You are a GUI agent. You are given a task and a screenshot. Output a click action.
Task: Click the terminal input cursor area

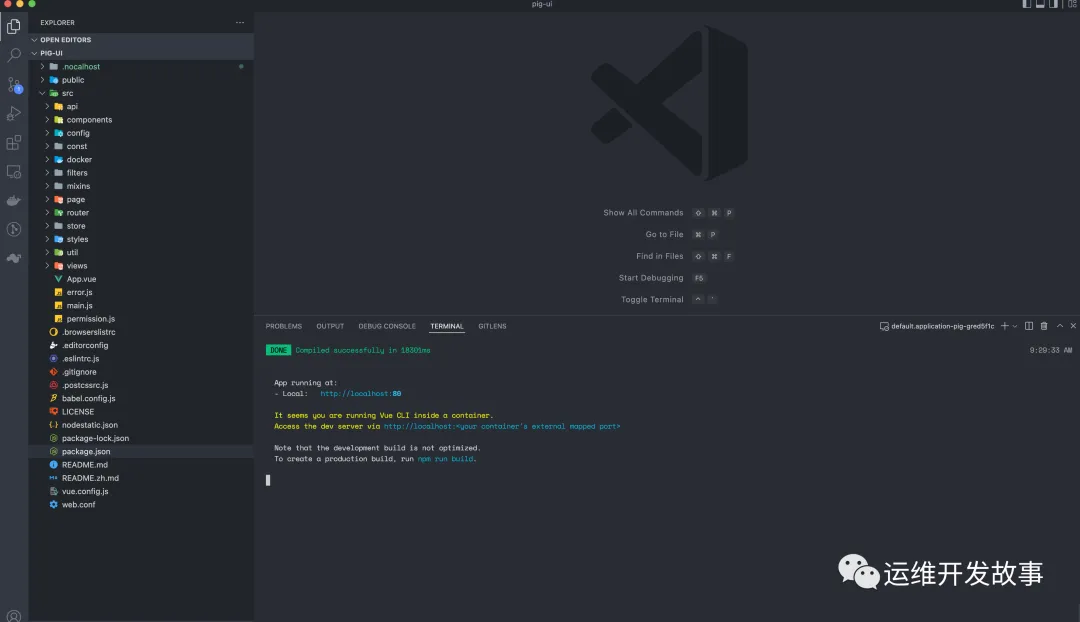(x=268, y=480)
